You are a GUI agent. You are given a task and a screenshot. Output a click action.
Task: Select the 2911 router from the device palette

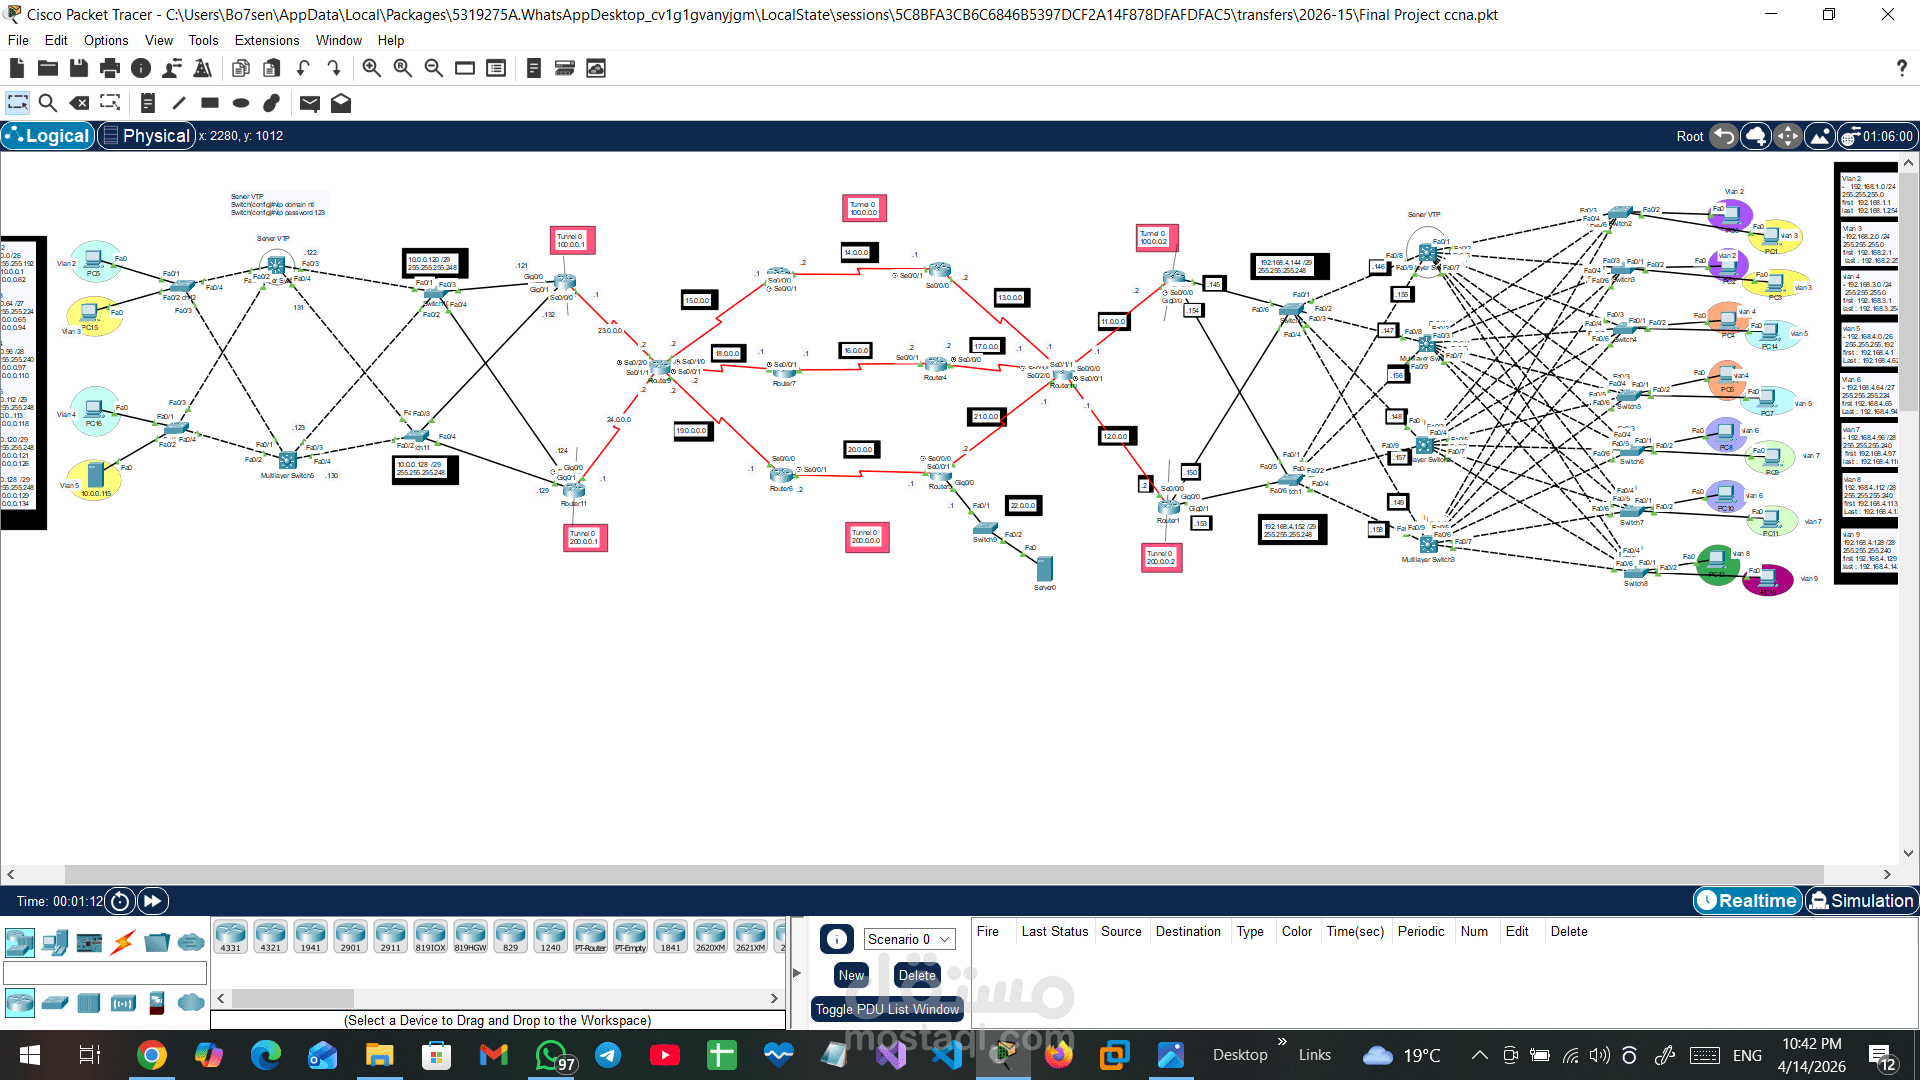(x=390, y=936)
